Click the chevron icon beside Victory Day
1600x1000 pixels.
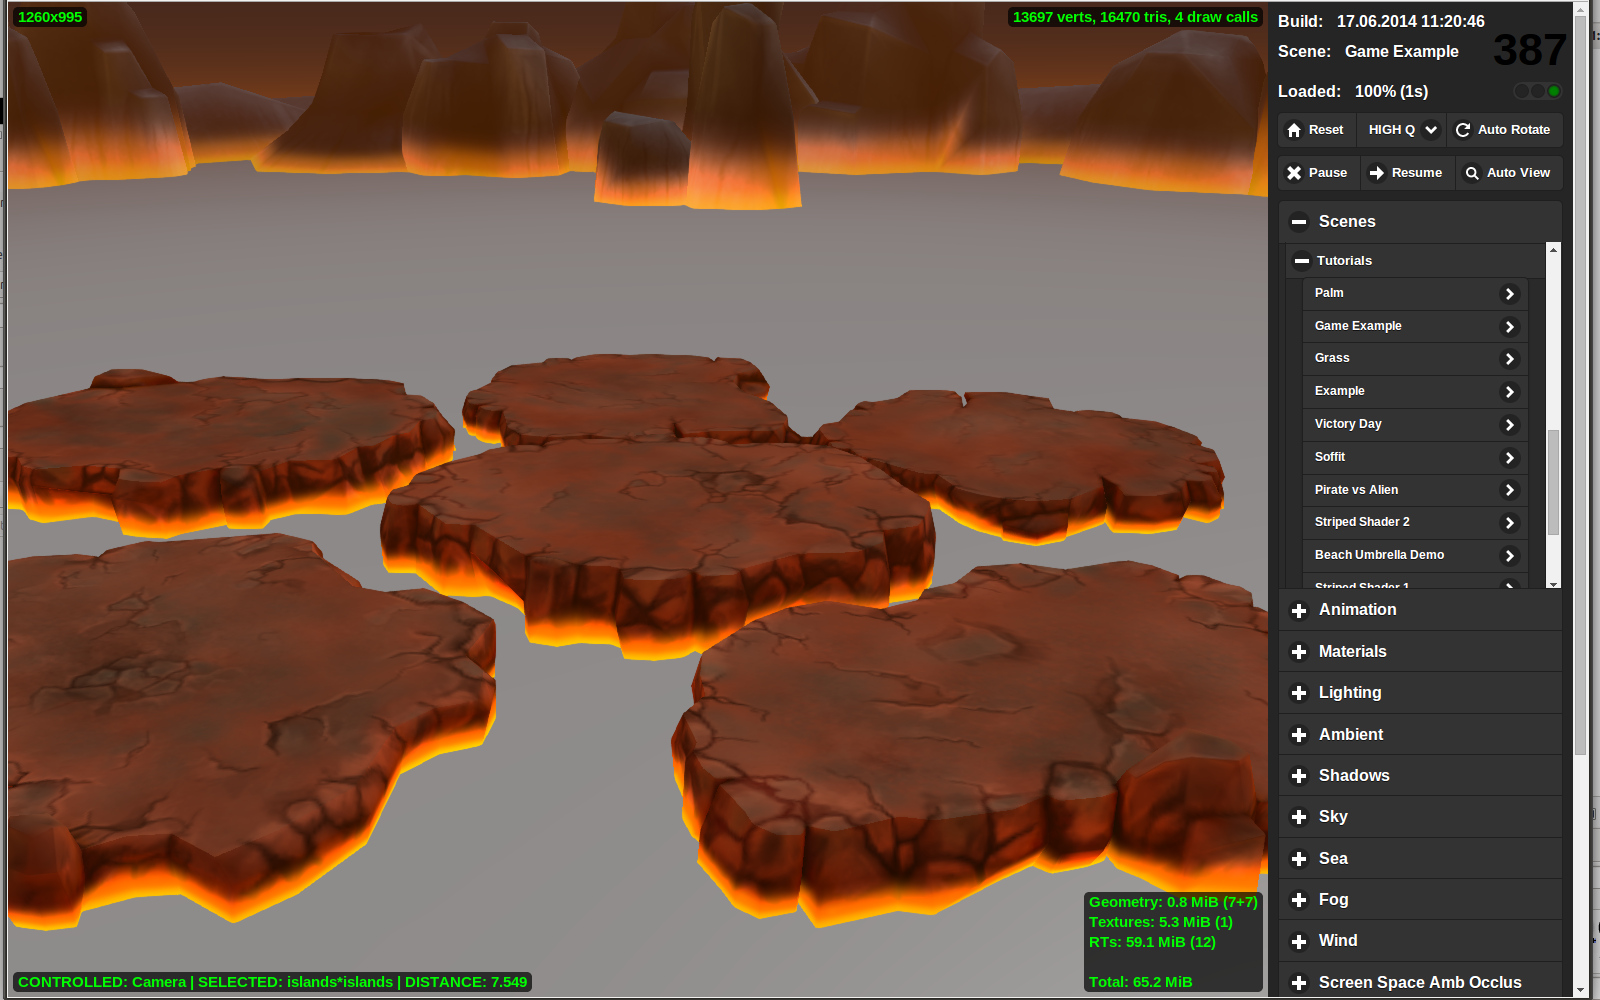1510,425
